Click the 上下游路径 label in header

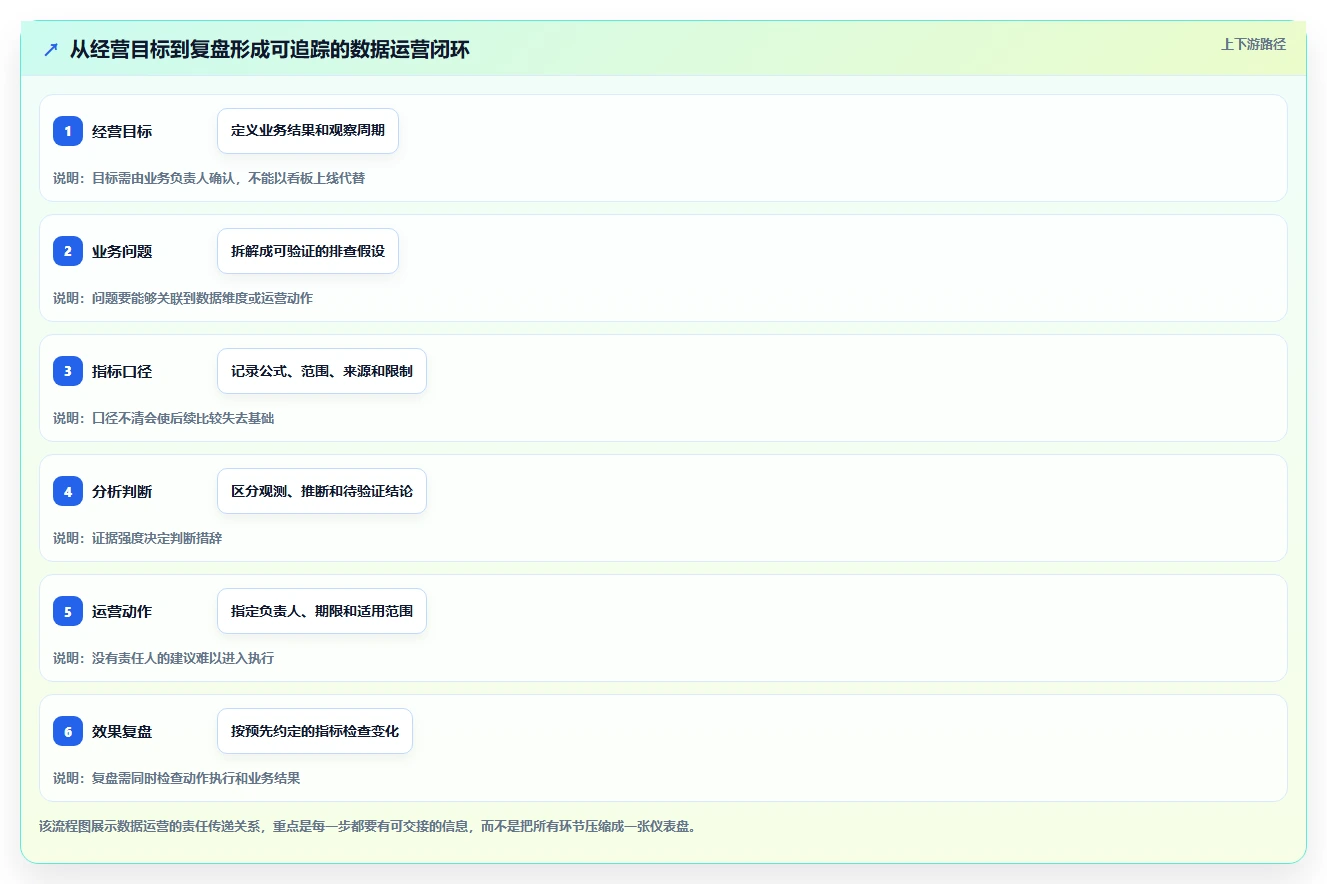[x=1253, y=44]
